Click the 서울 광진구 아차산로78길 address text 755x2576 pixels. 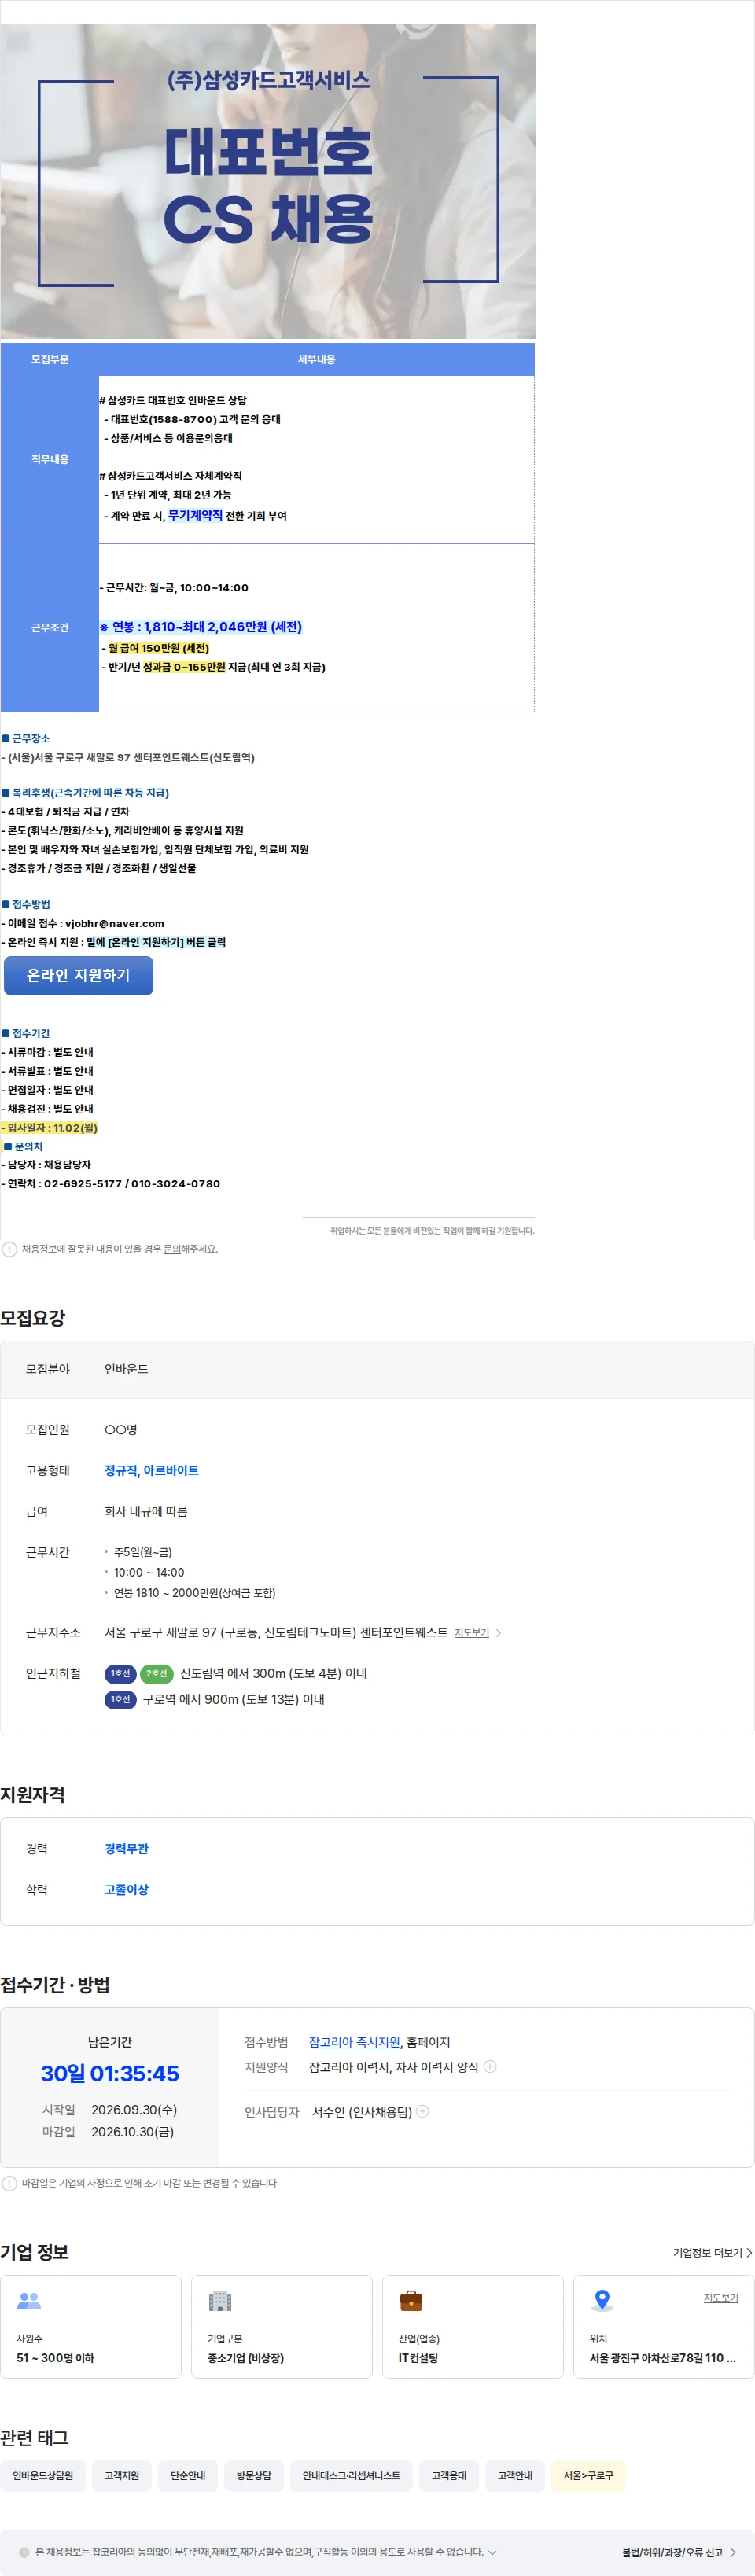(x=662, y=2357)
